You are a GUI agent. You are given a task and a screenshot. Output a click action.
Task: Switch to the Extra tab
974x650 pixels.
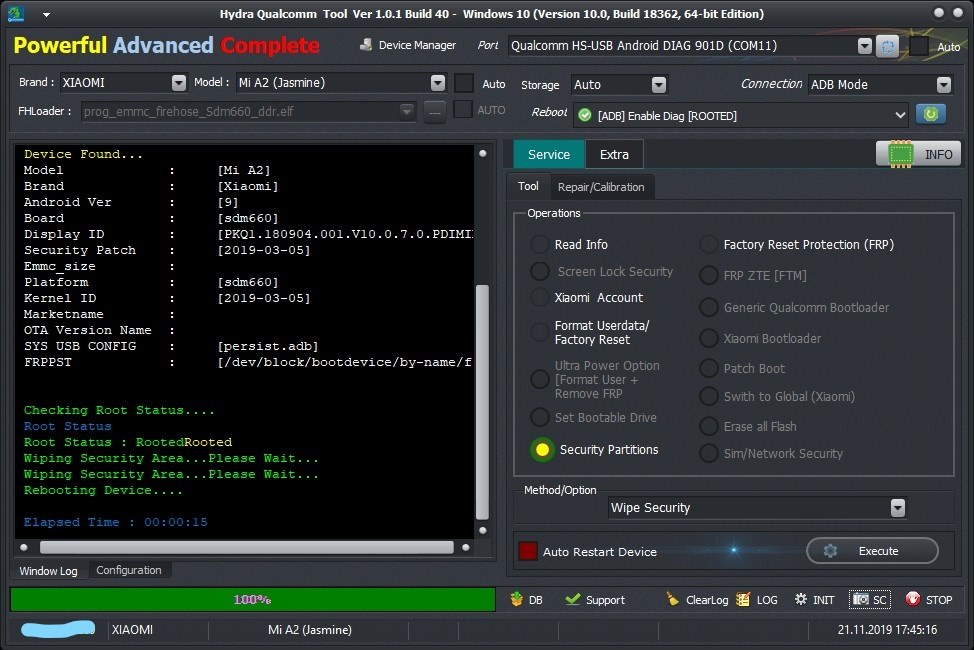[614, 154]
